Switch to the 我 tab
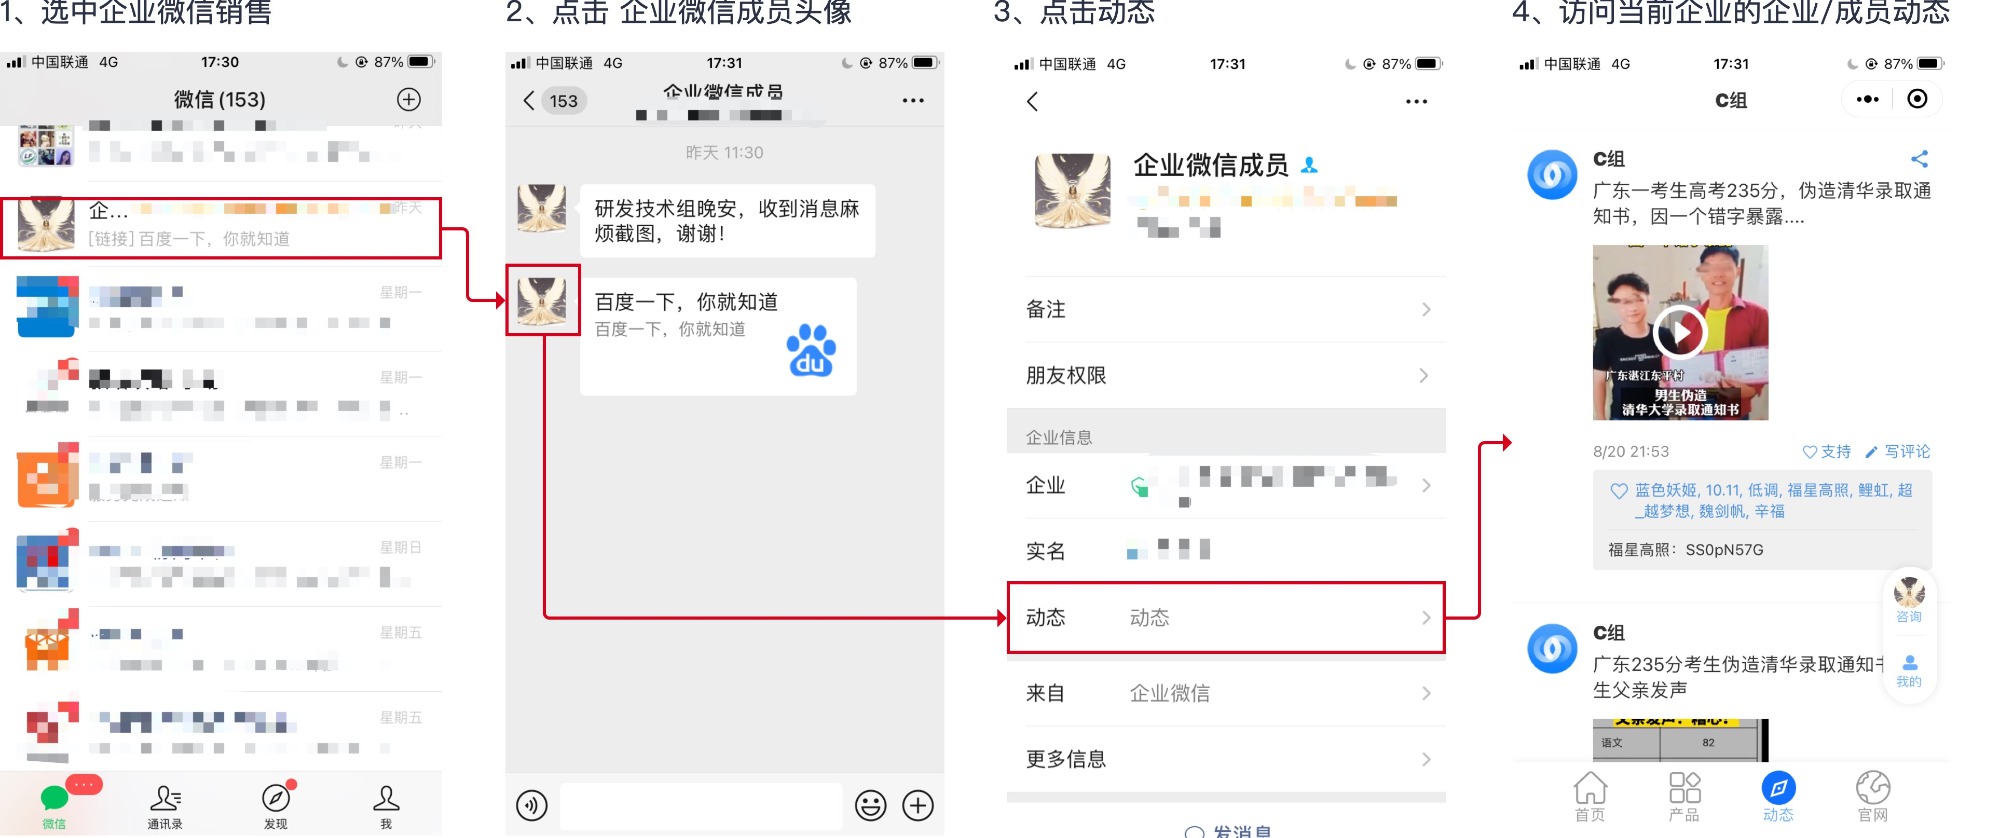Image resolution: width=2000 pixels, height=838 pixels. 386,806
